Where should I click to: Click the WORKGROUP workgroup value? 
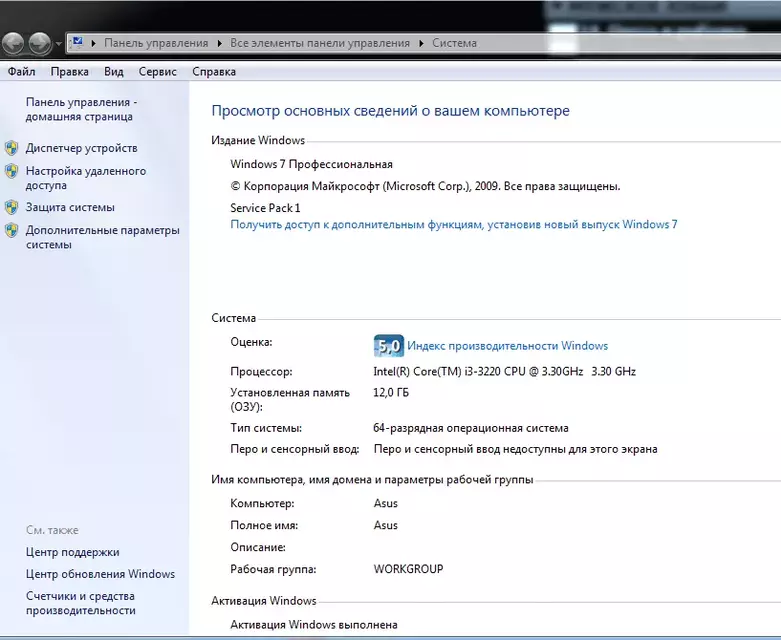click(x=408, y=569)
